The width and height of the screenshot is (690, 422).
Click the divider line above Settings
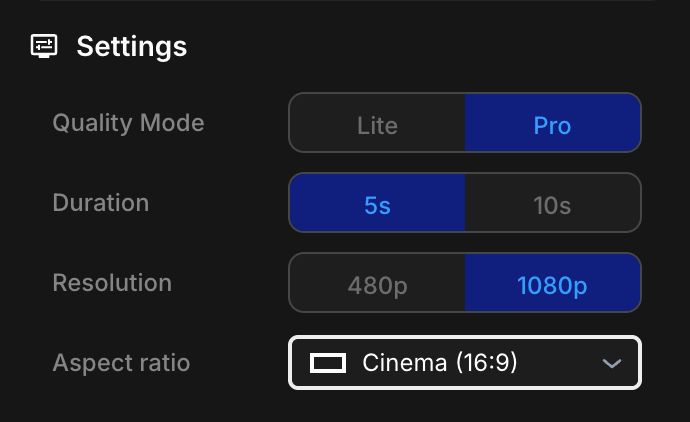point(345,1)
